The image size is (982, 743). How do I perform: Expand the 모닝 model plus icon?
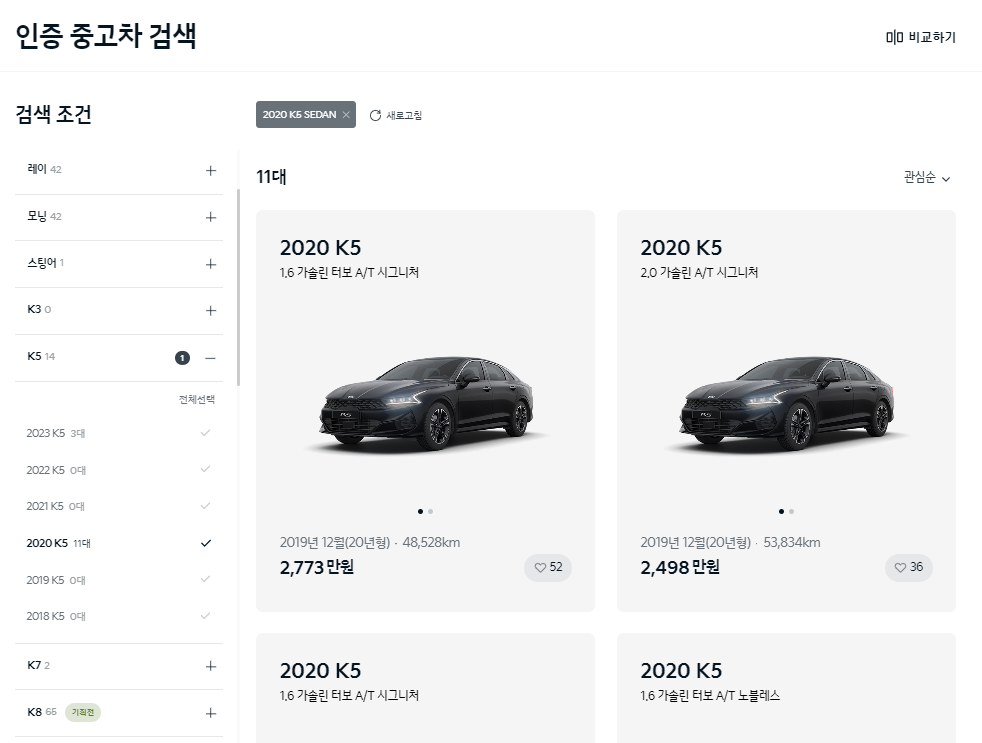click(211, 217)
